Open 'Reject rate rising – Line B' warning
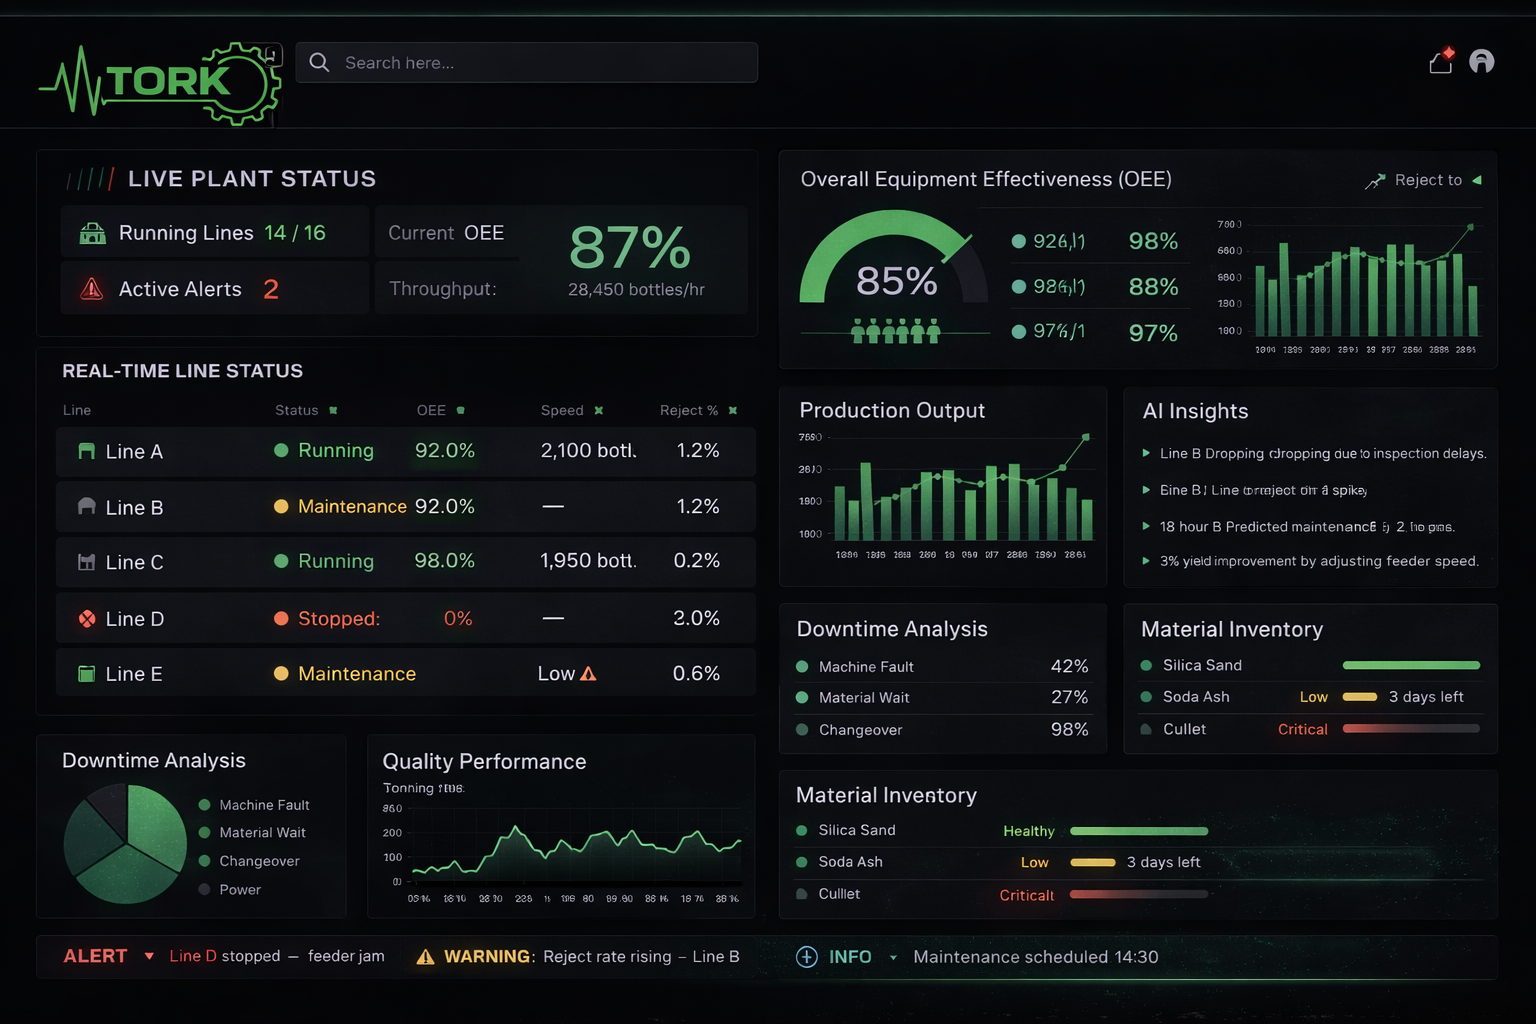Screen dimensions: 1536x1024 [641, 957]
